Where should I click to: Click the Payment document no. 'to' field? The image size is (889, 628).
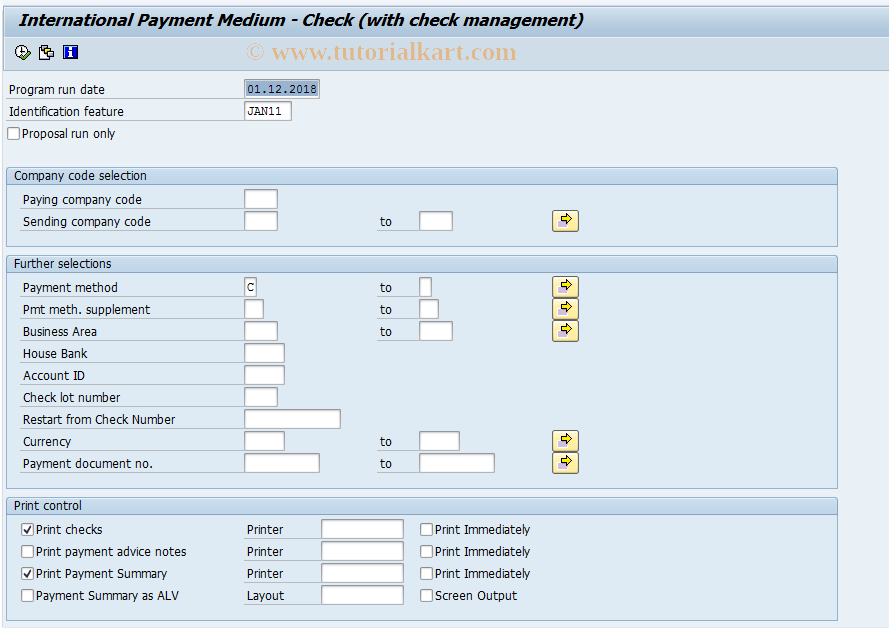click(x=456, y=463)
